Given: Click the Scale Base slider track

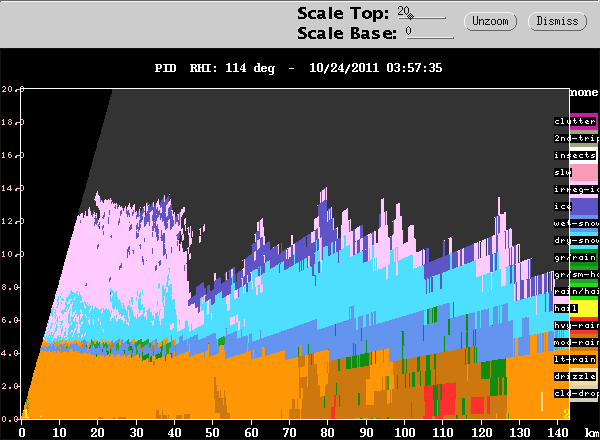Looking at the screenshot, I should [430, 37].
